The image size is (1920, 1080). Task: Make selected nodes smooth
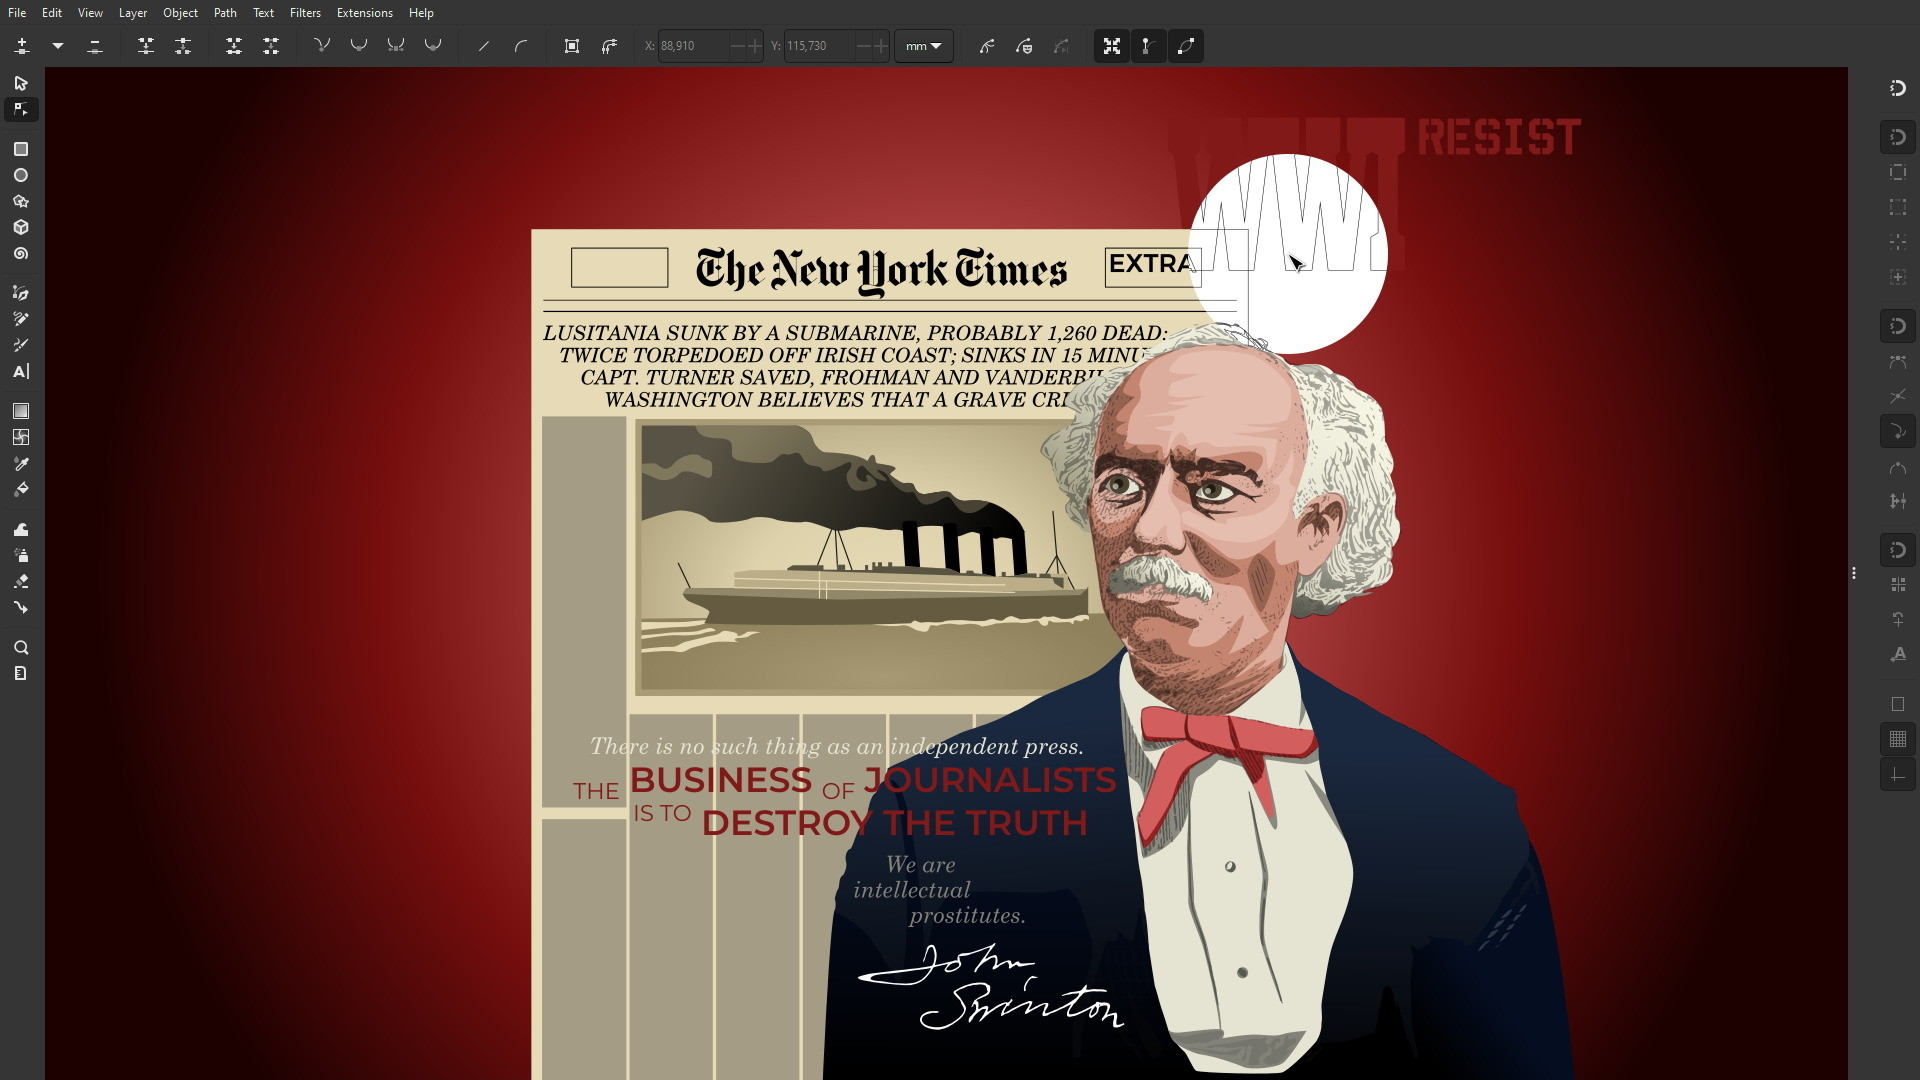tap(359, 46)
